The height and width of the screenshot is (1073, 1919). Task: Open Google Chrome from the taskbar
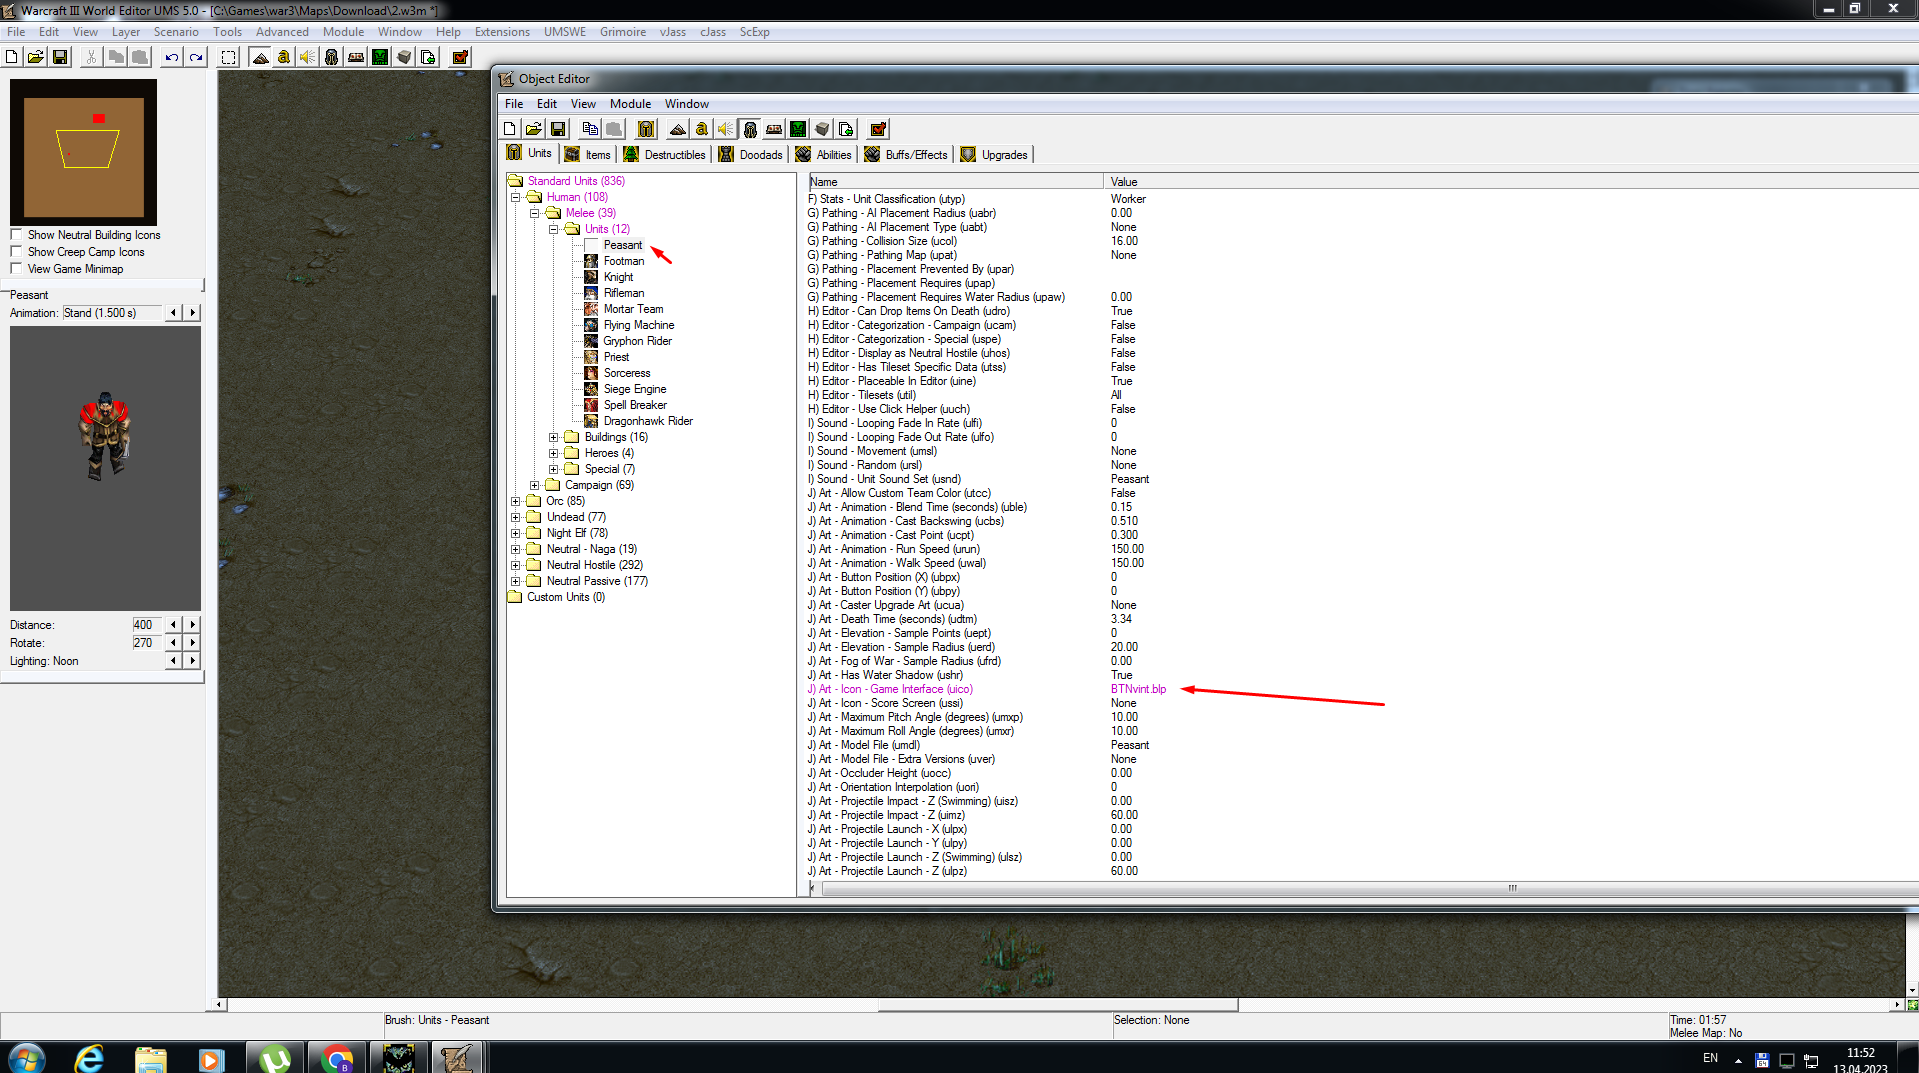(337, 1058)
